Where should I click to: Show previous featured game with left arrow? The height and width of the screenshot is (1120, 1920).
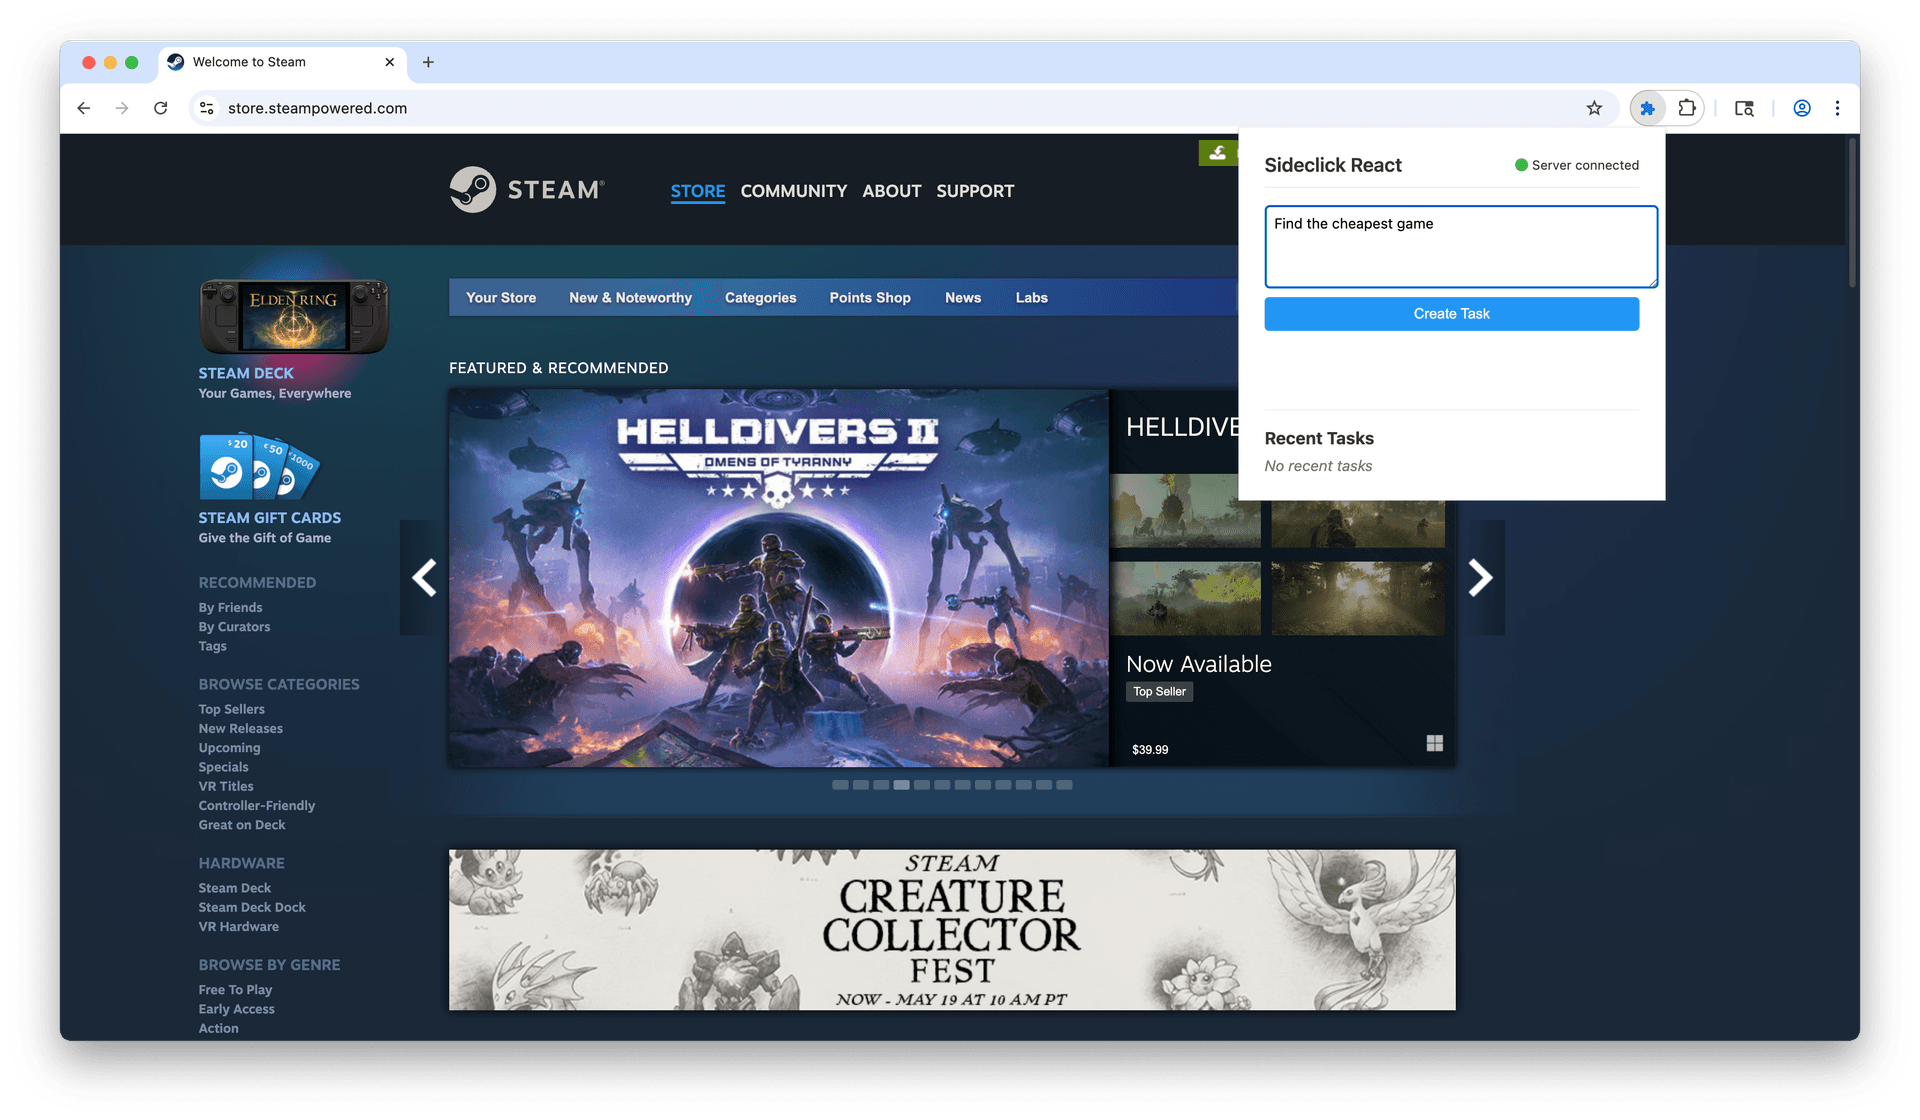424,577
